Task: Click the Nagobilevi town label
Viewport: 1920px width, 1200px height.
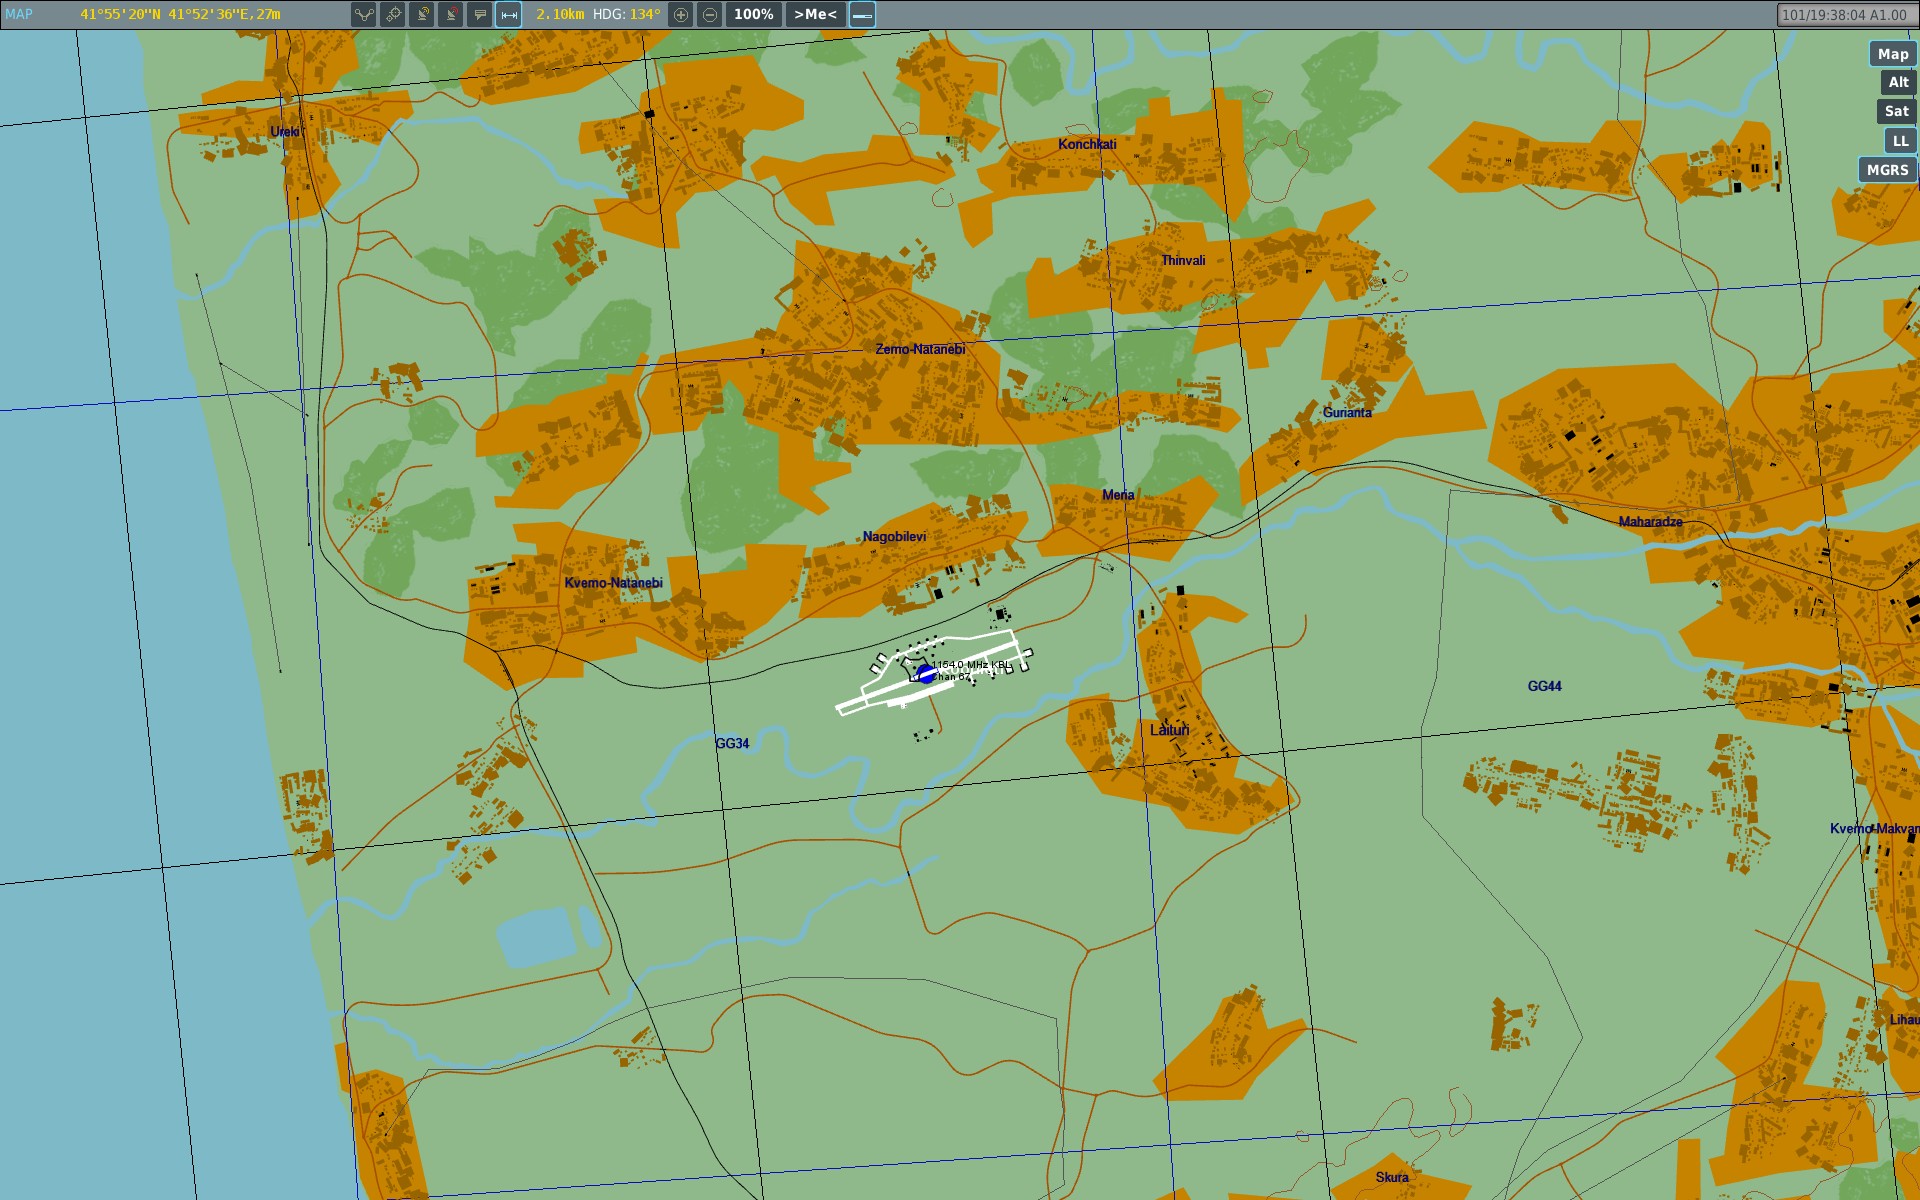Action: [x=894, y=537]
